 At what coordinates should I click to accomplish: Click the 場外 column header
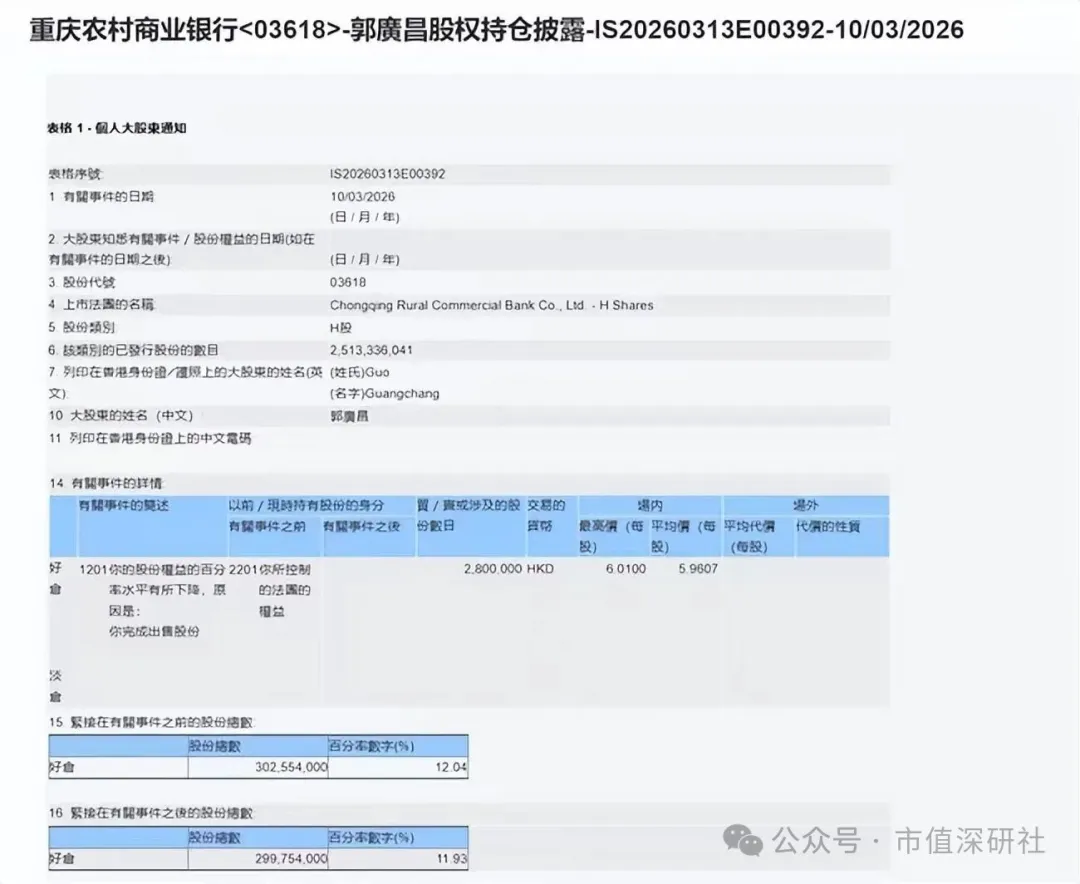click(x=805, y=506)
